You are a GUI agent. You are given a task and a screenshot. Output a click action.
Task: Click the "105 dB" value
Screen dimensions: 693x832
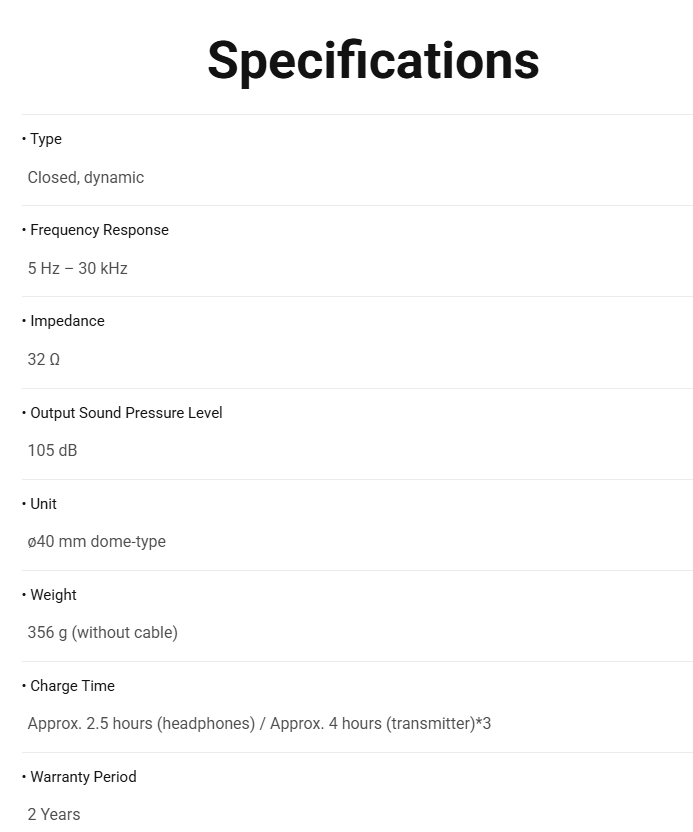(x=52, y=450)
